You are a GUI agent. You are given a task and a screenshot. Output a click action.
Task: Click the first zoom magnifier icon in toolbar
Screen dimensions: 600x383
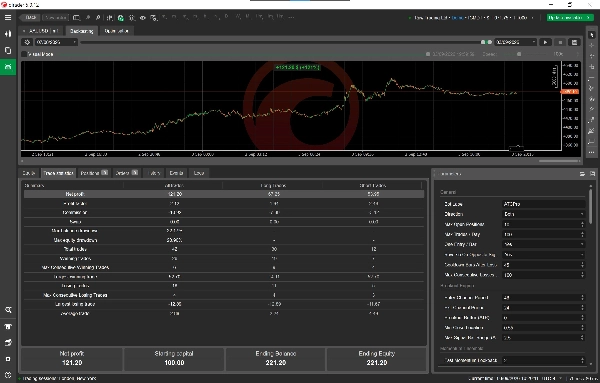point(88,18)
